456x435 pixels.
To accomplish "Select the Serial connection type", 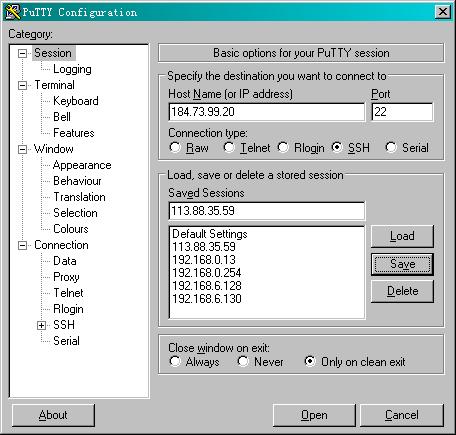I will 391,147.
